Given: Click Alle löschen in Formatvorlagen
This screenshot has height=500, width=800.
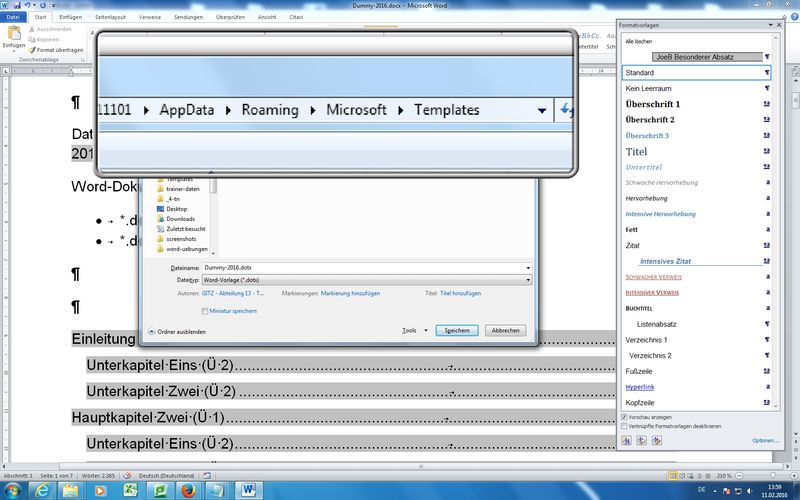Looking at the screenshot, I should point(639,41).
